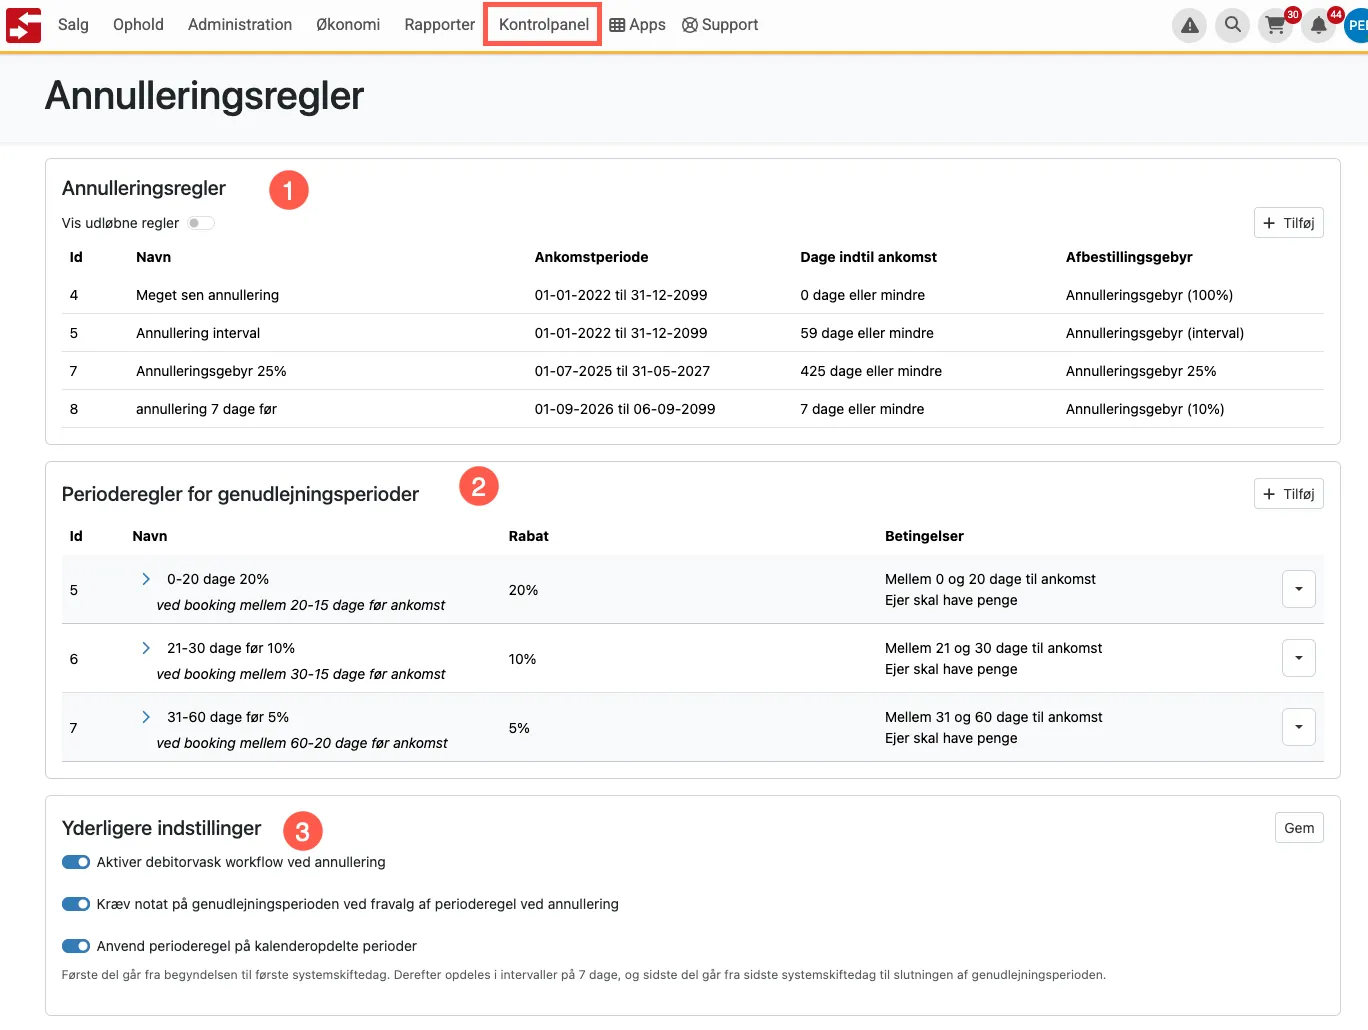Open the Rapporter menu
Screen dimensions: 1368x1030
(x=440, y=25)
